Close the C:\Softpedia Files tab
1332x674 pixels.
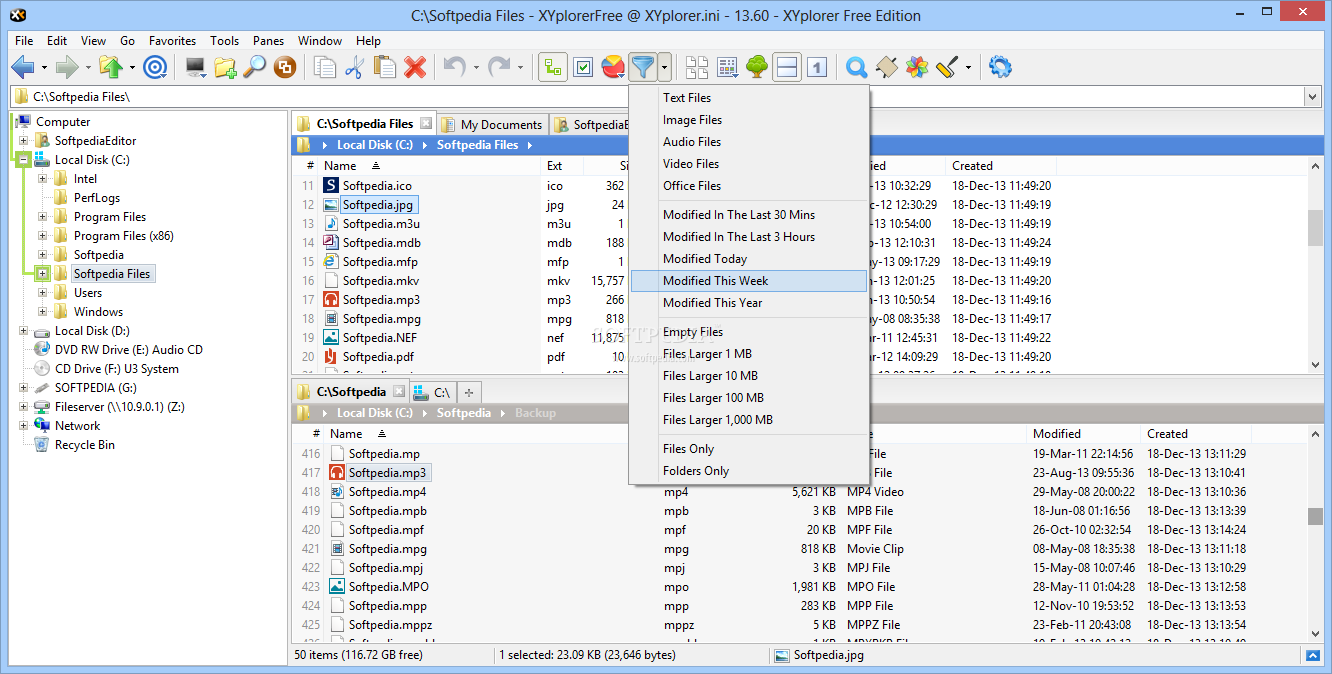coord(426,124)
